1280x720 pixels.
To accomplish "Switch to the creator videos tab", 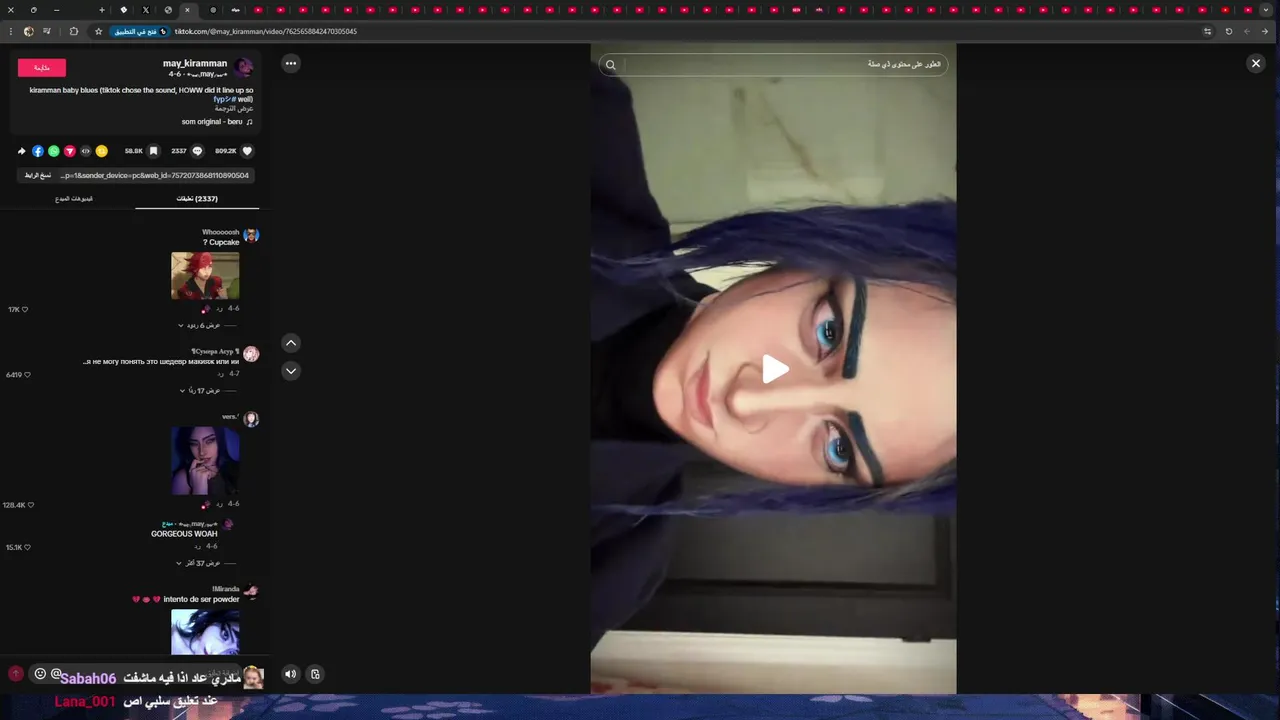I will click(74, 199).
